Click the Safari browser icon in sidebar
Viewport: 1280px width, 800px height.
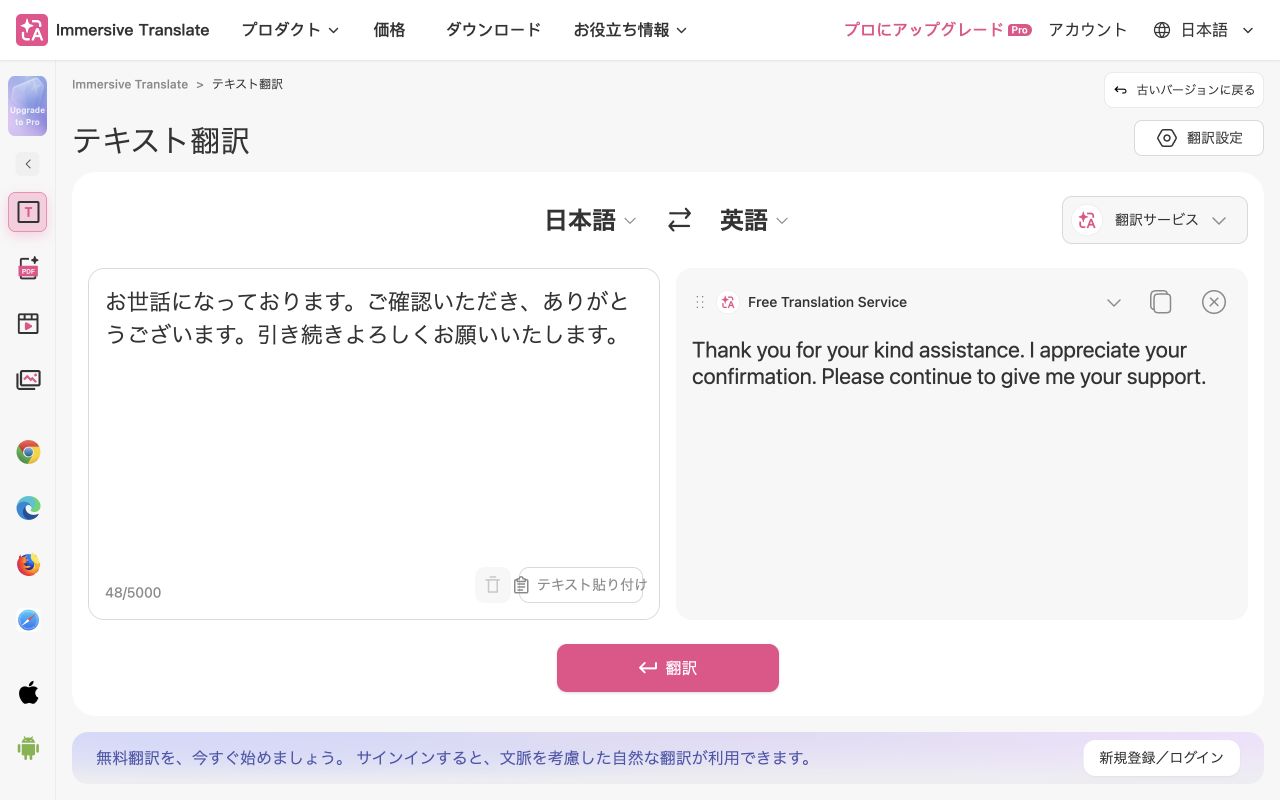pyautogui.click(x=28, y=621)
